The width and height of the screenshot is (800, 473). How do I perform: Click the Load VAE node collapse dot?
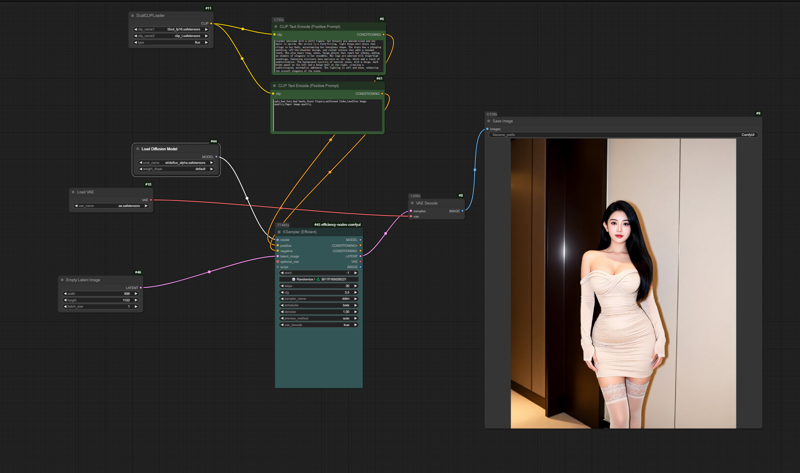(73, 192)
